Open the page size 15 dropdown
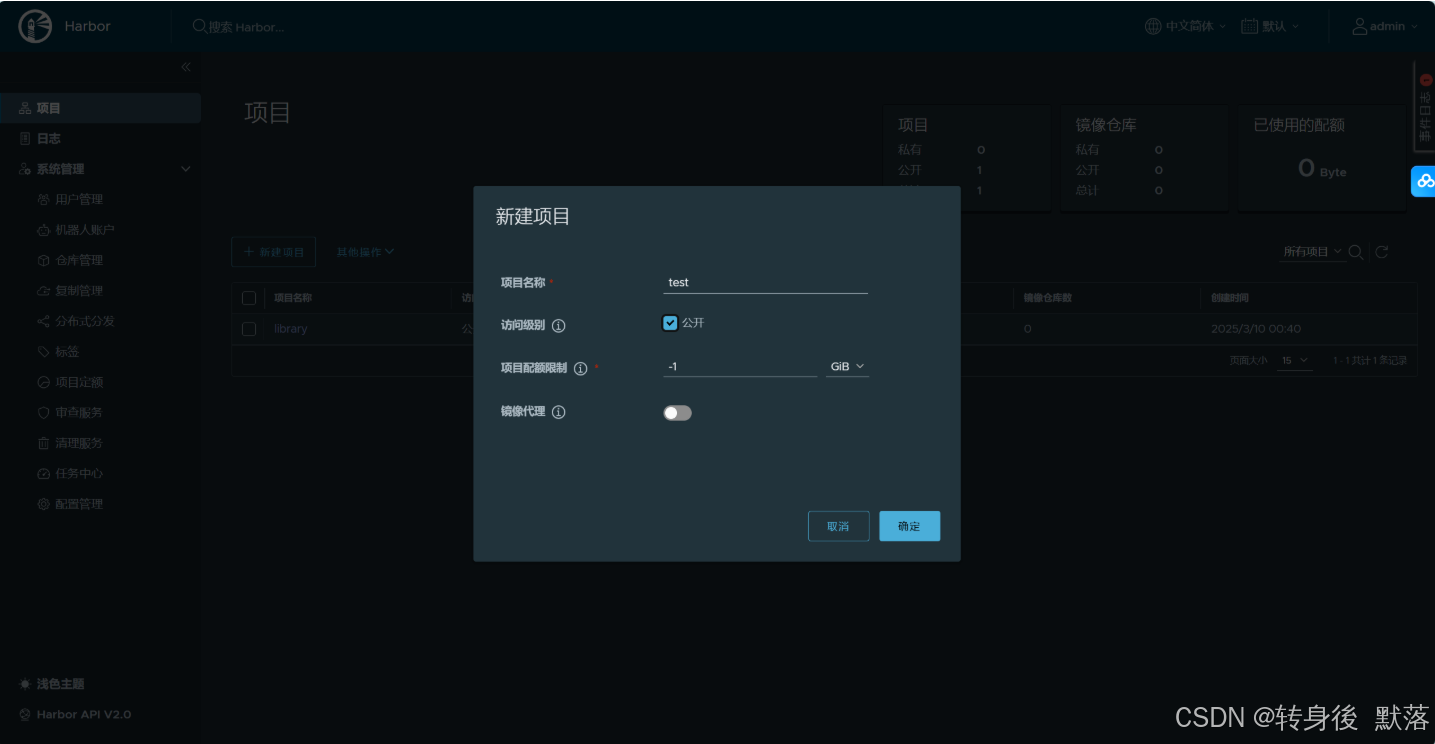 pyautogui.click(x=1295, y=360)
